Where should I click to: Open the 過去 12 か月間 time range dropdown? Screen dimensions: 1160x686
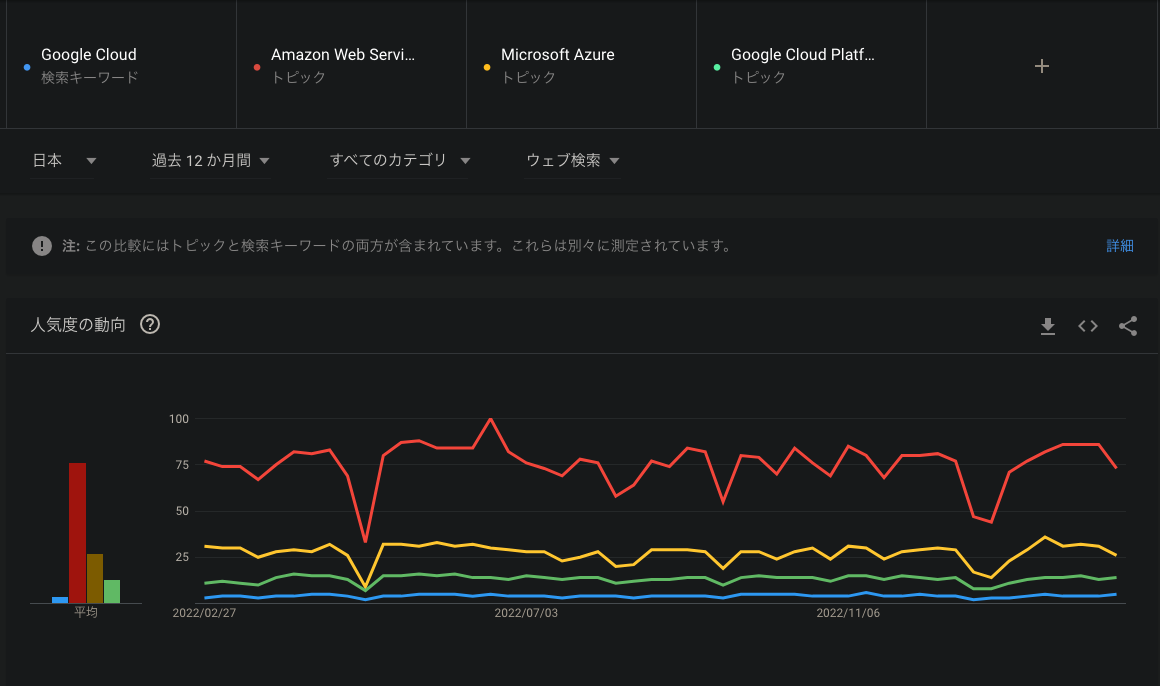210,161
